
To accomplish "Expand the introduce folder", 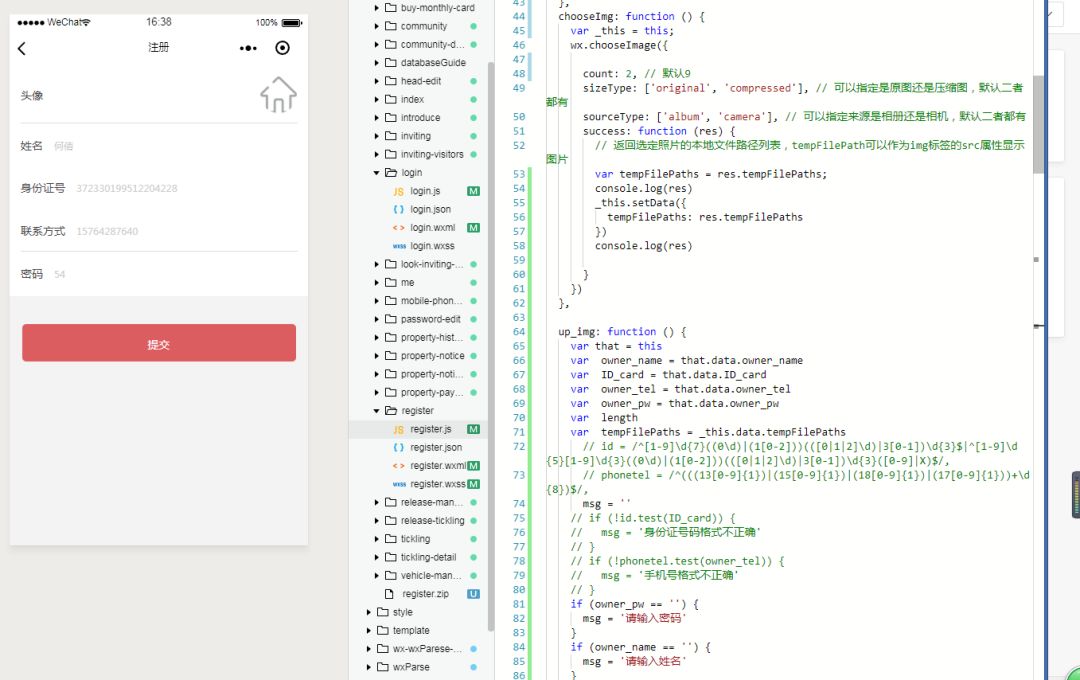I will pos(377,118).
